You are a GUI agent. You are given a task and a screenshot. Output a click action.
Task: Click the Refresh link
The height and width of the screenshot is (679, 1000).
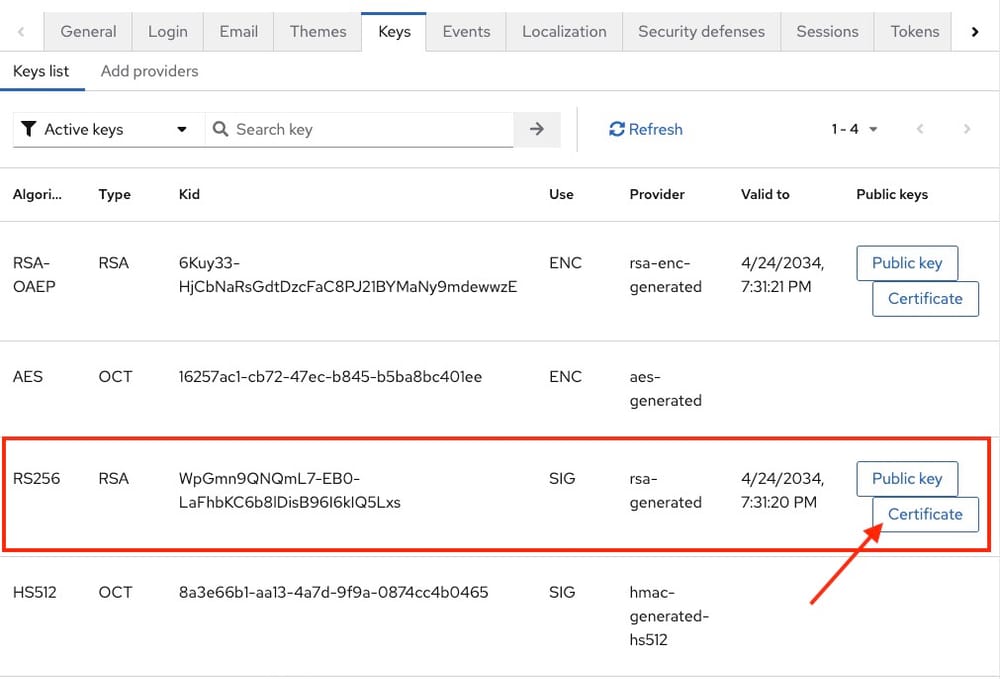click(645, 129)
